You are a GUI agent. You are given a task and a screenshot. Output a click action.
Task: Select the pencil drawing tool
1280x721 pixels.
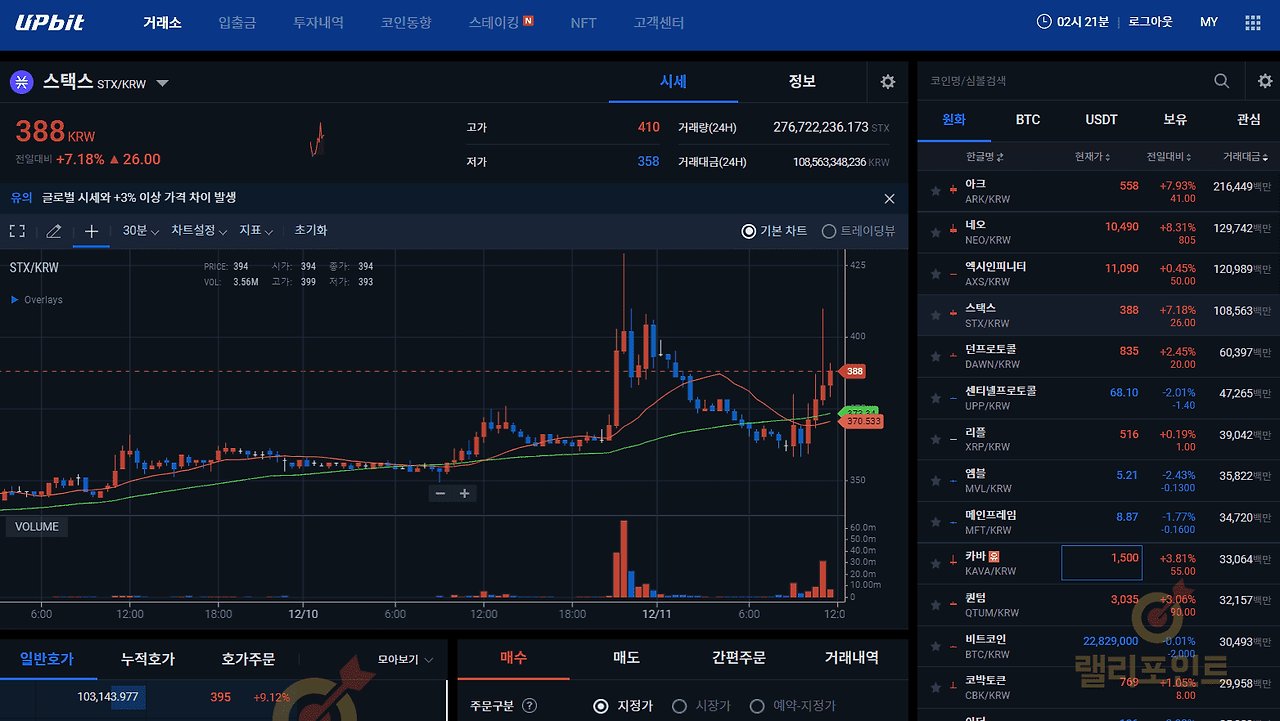coord(54,231)
